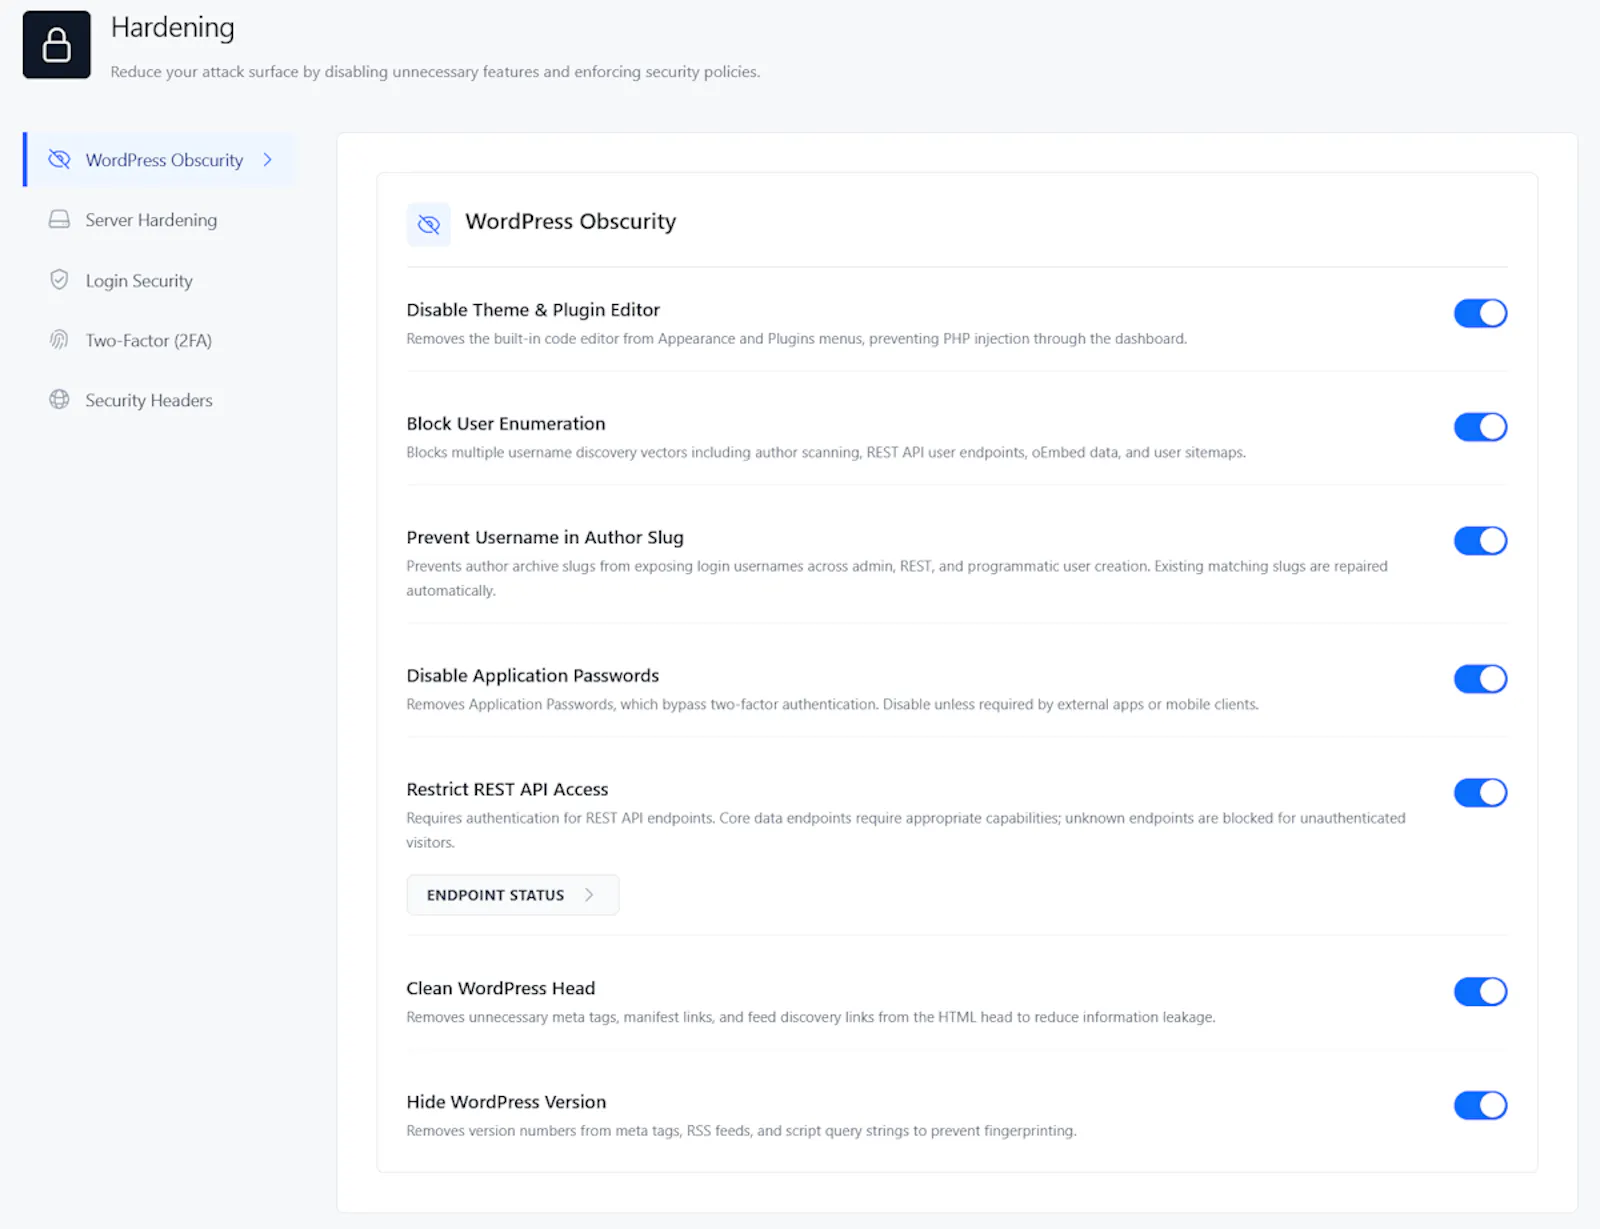Click the fingerprint icon beside Two-Factor (2FA)
This screenshot has height=1229, width=1600.
[60, 340]
